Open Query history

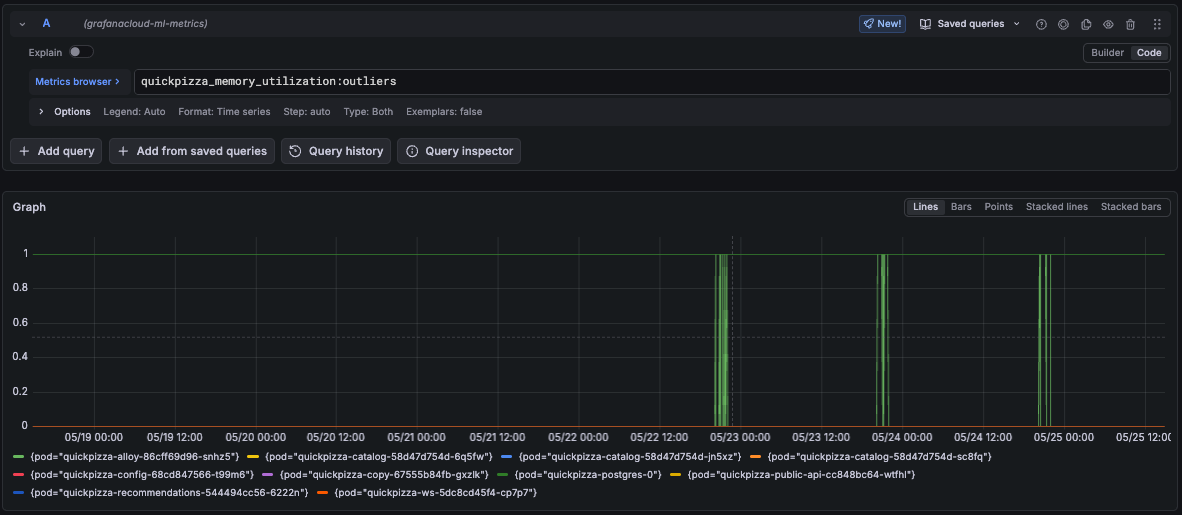(335, 151)
